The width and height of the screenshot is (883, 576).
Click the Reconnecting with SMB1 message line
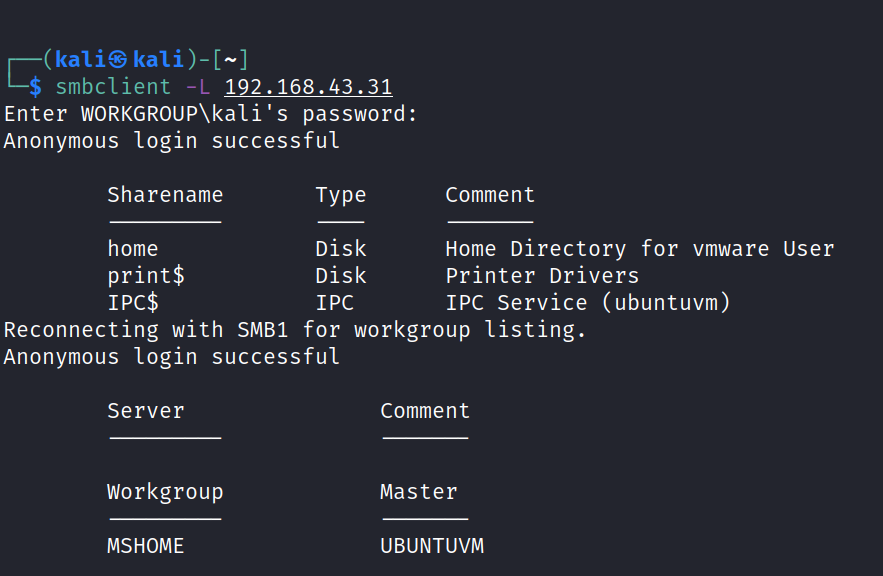click(x=295, y=330)
